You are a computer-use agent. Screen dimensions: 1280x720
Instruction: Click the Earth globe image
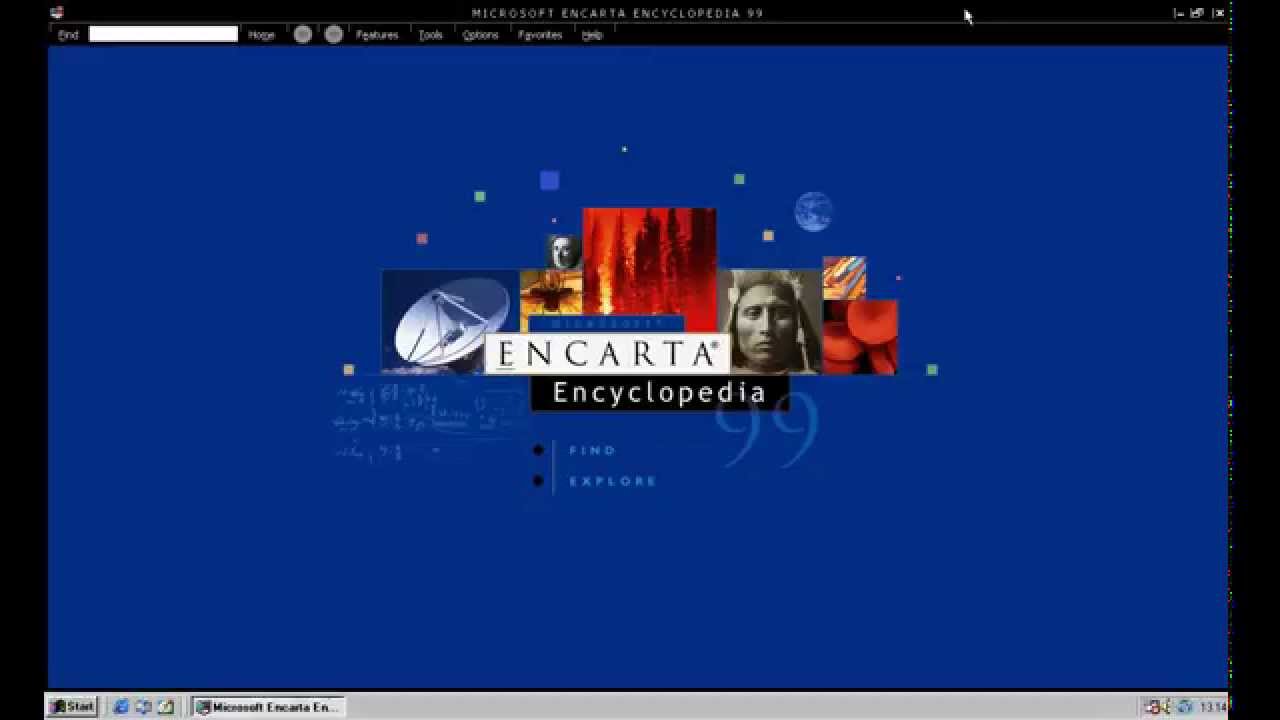pyautogui.click(x=813, y=212)
